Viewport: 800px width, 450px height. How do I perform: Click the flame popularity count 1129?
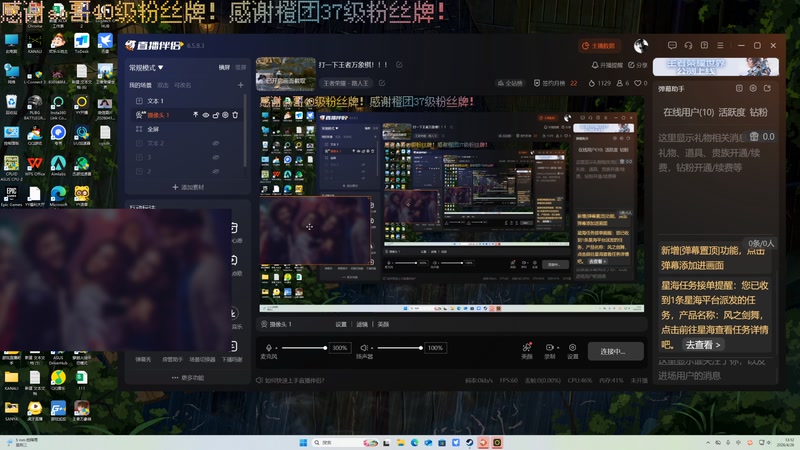[599, 83]
